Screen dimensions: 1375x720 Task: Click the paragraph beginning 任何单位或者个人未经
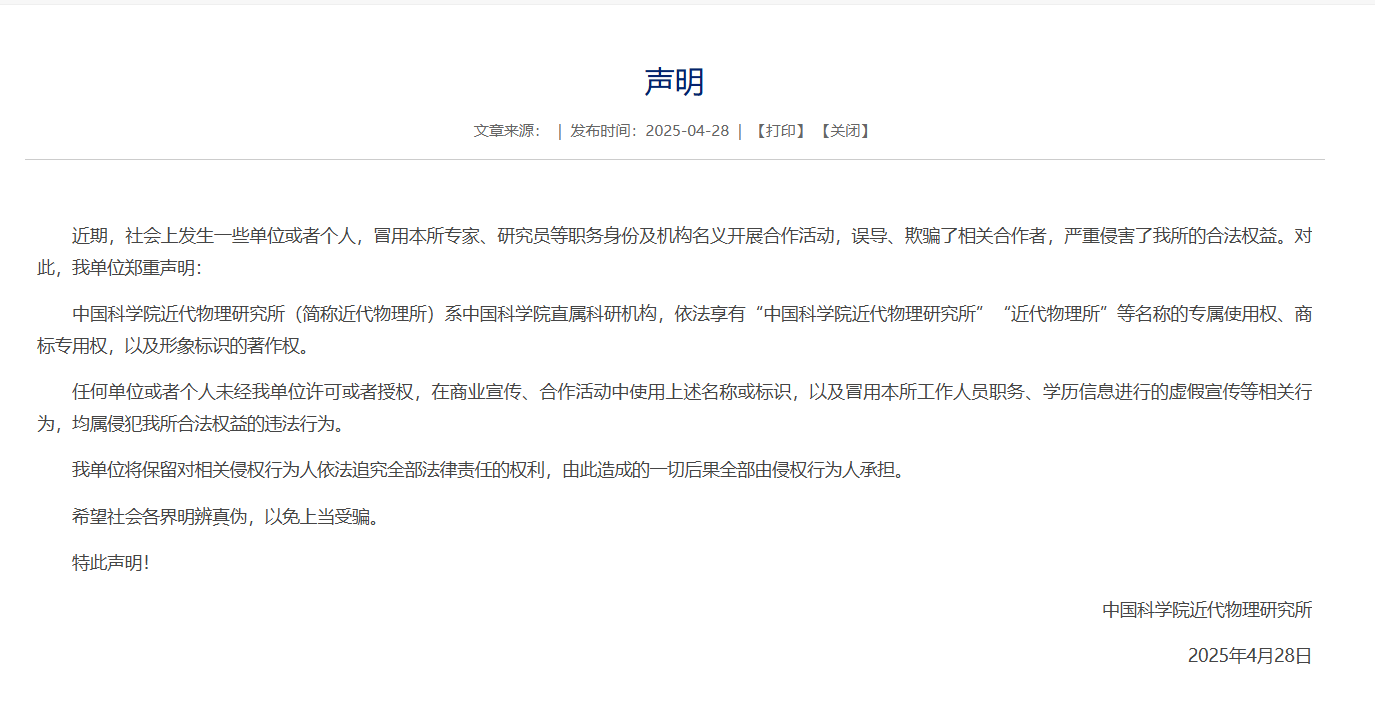tap(674, 408)
